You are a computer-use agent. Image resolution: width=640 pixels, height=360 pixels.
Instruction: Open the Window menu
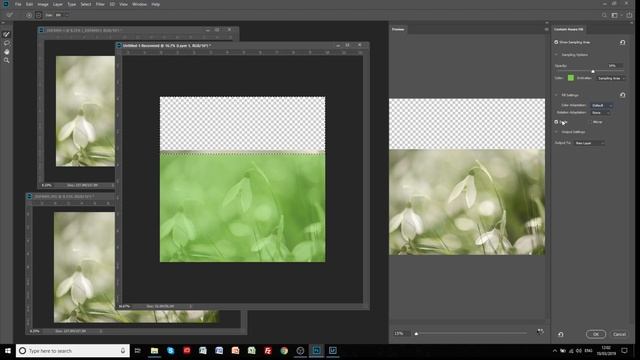[x=139, y=4]
